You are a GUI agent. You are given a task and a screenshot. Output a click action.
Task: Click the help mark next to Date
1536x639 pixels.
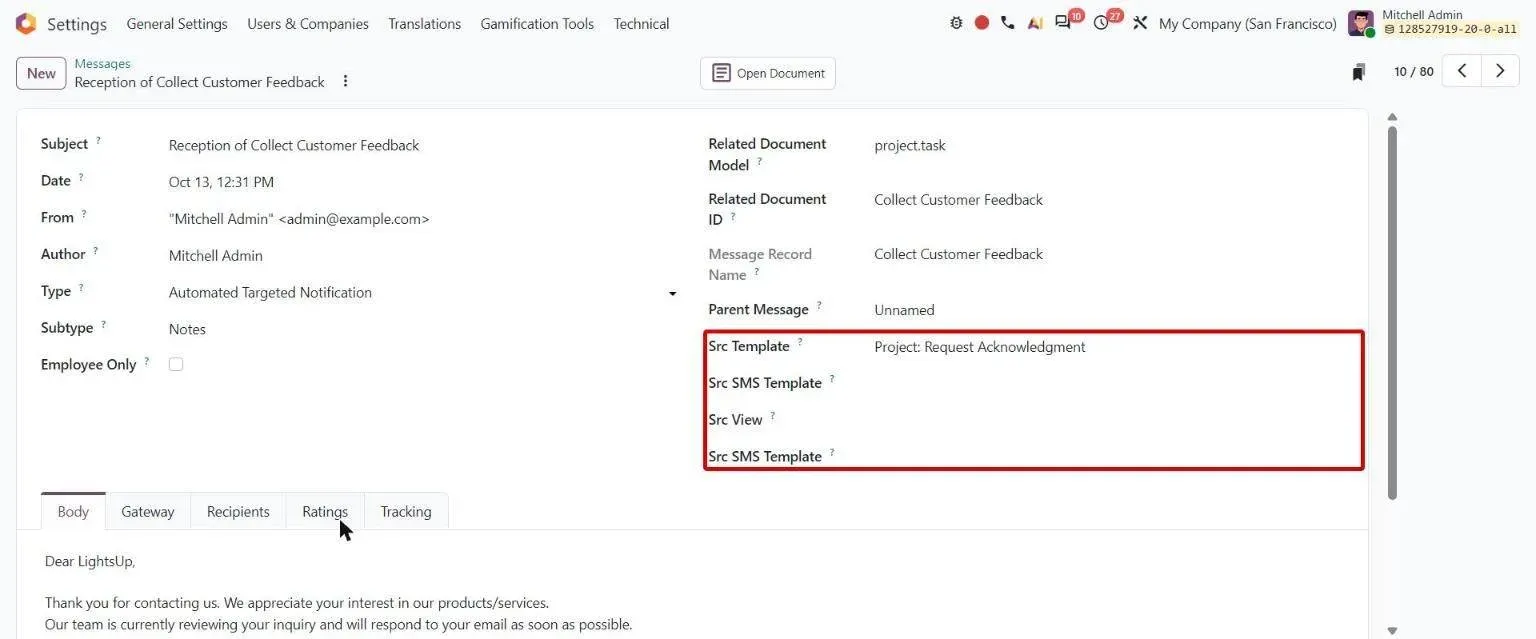coord(81,178)
